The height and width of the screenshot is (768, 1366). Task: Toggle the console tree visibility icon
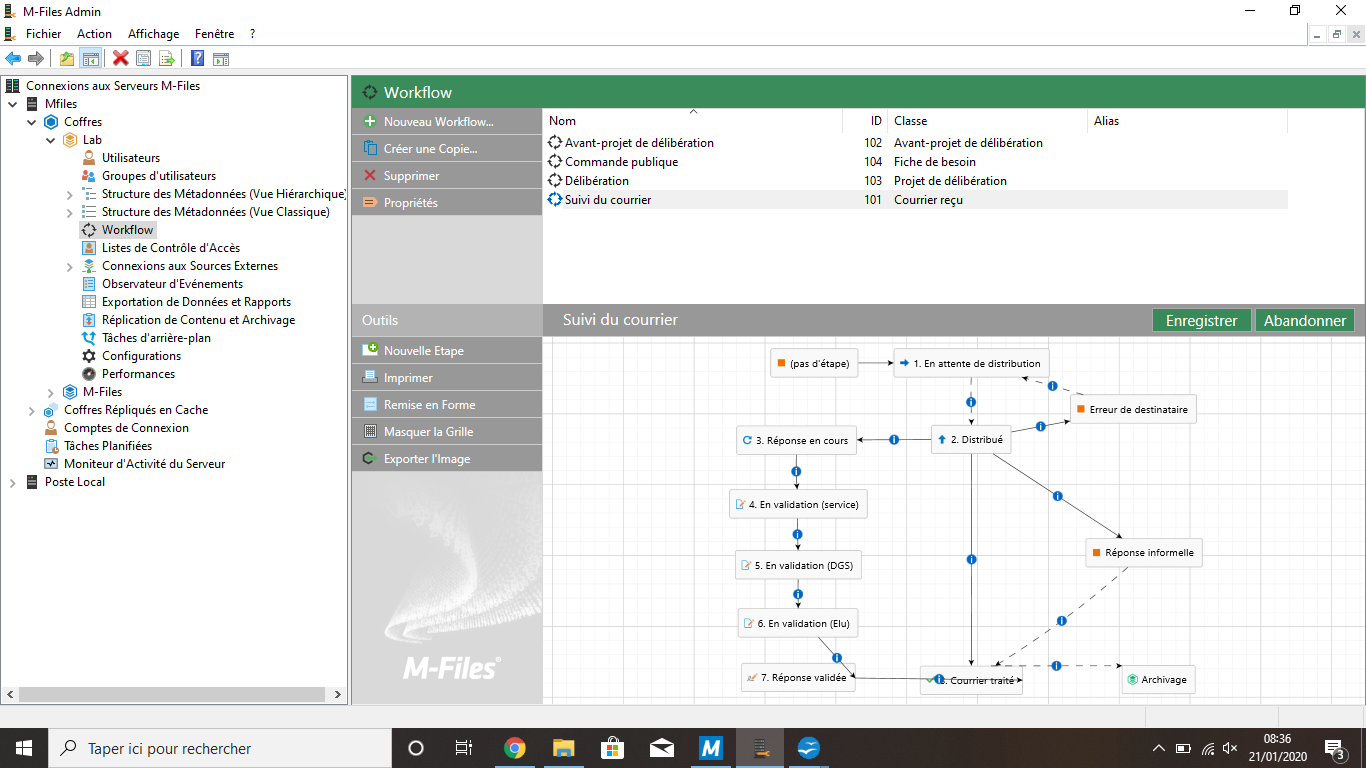click(x=90, y=59)
